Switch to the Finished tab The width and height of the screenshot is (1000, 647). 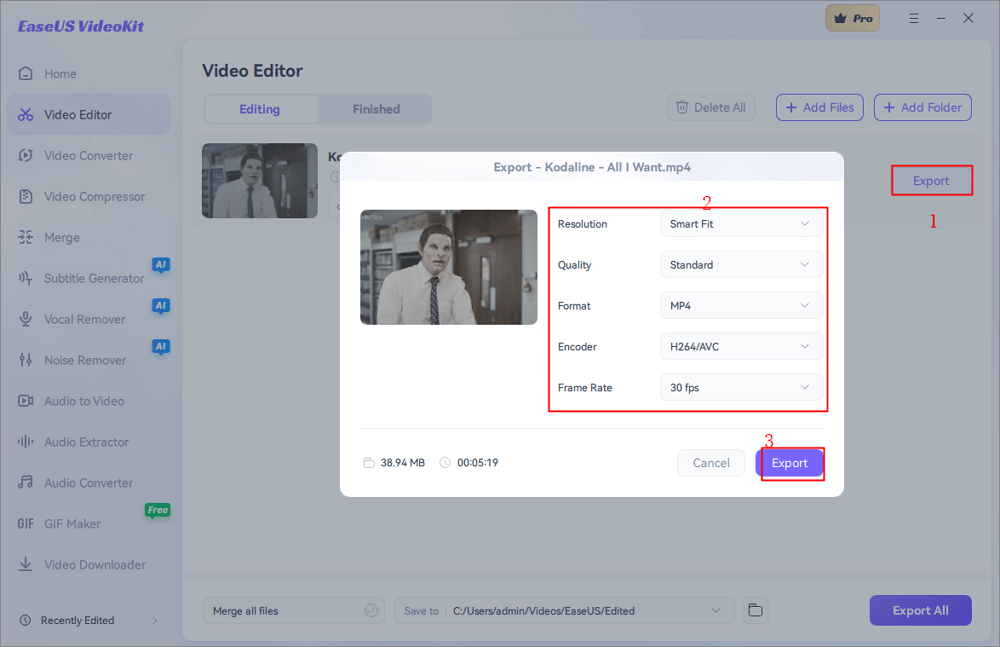point(376,109)
